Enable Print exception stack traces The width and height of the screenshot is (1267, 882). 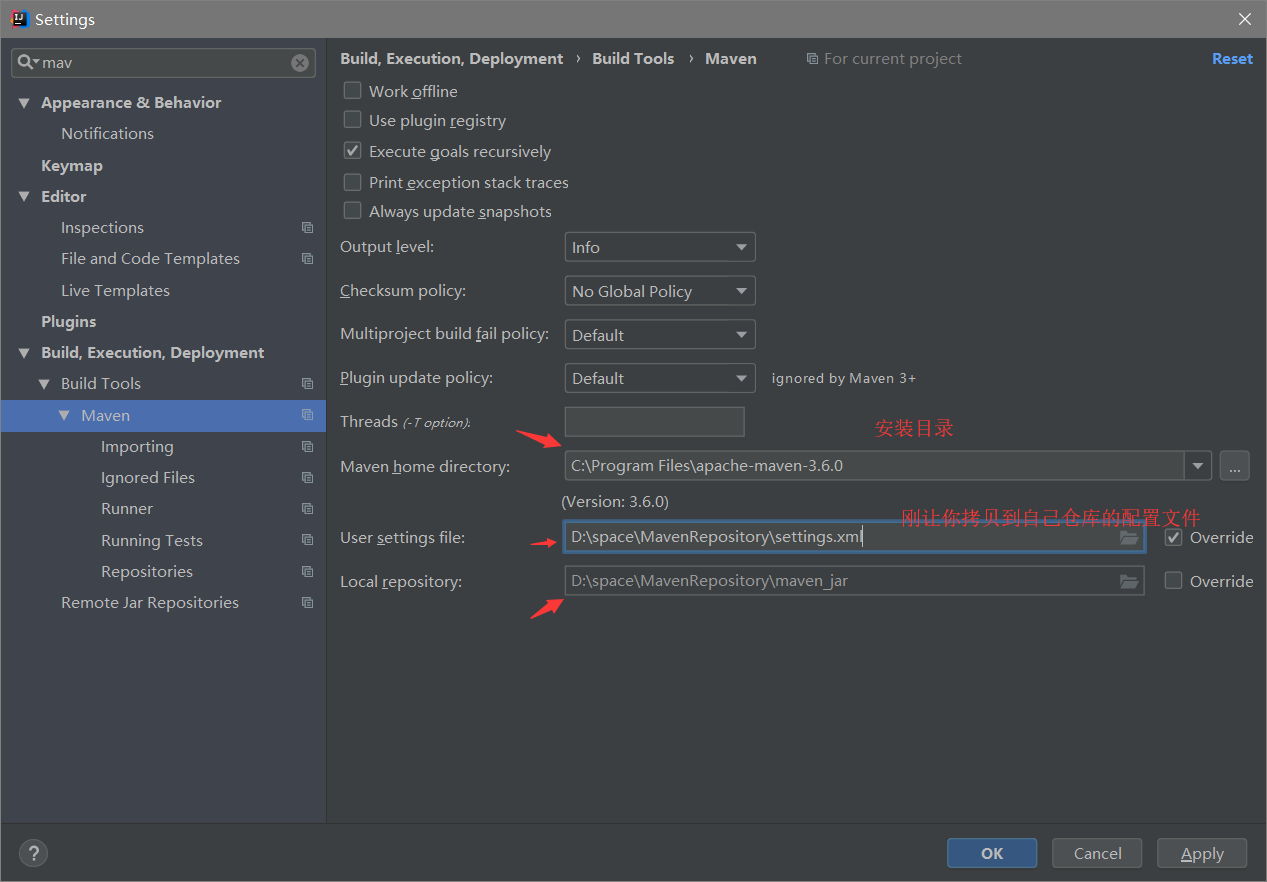point(352,182)
